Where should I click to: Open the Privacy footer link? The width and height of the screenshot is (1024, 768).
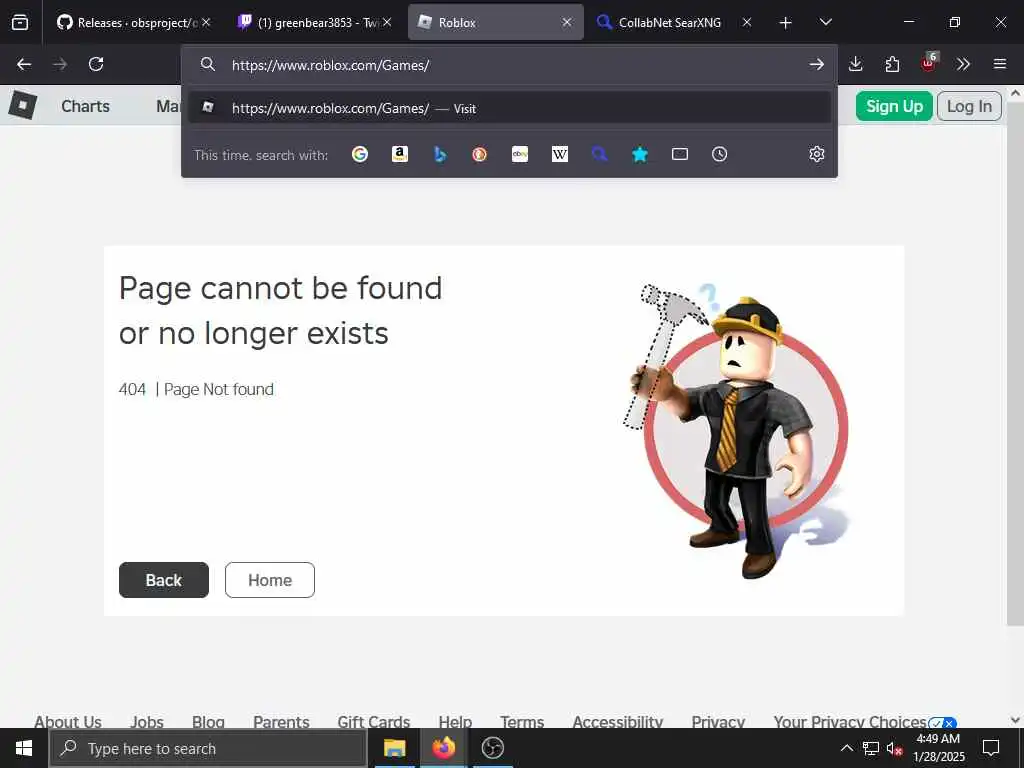click(x=718, y=721)
